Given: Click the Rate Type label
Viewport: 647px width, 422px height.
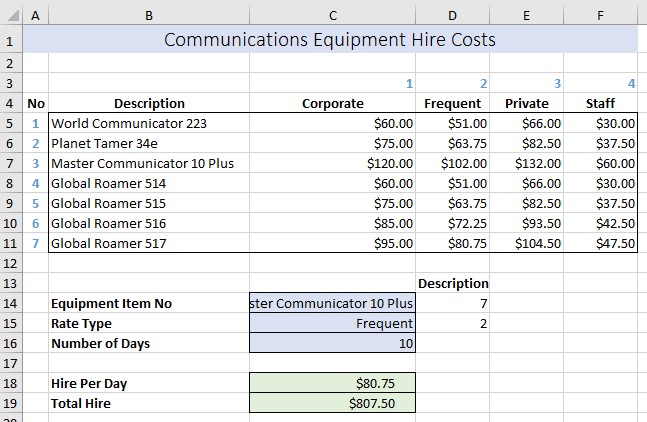Looking at the screenshot, I should 81,323.
